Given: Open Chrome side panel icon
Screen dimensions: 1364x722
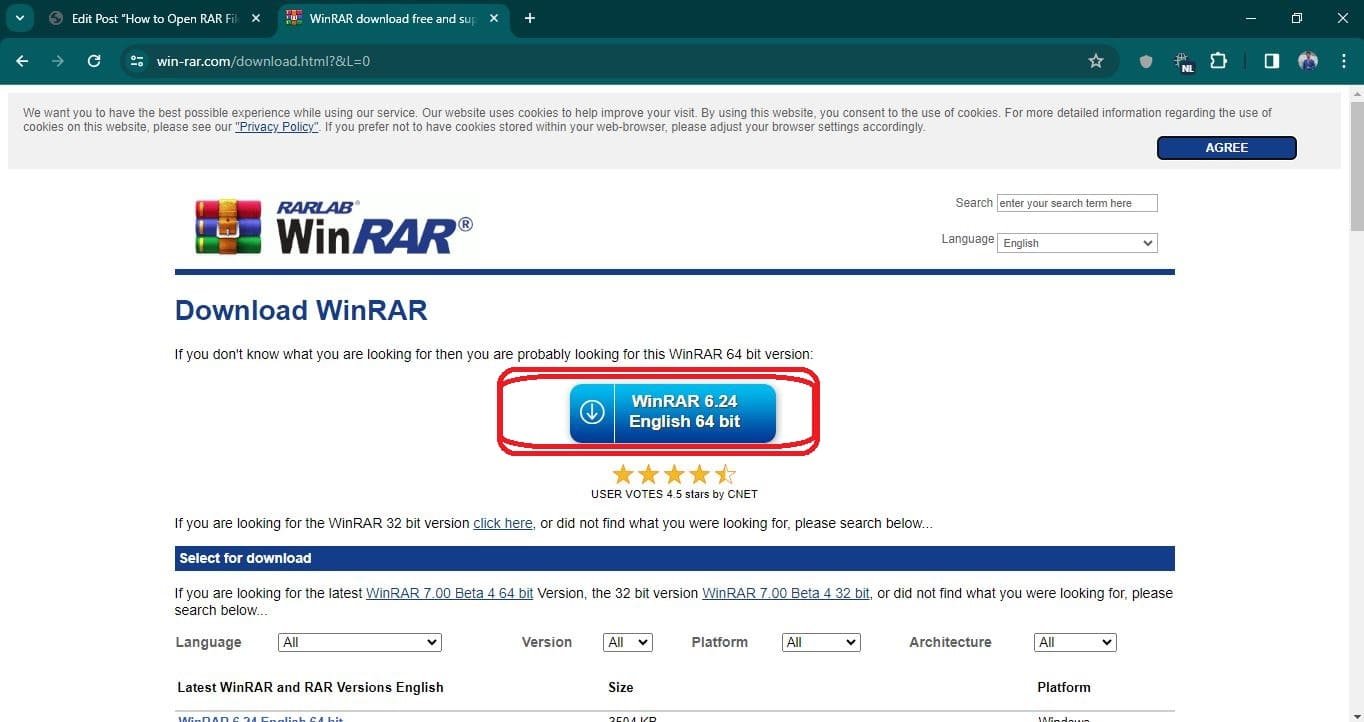Looking at the screenshot, I should pyautogui.click(x=1271, y=61).
